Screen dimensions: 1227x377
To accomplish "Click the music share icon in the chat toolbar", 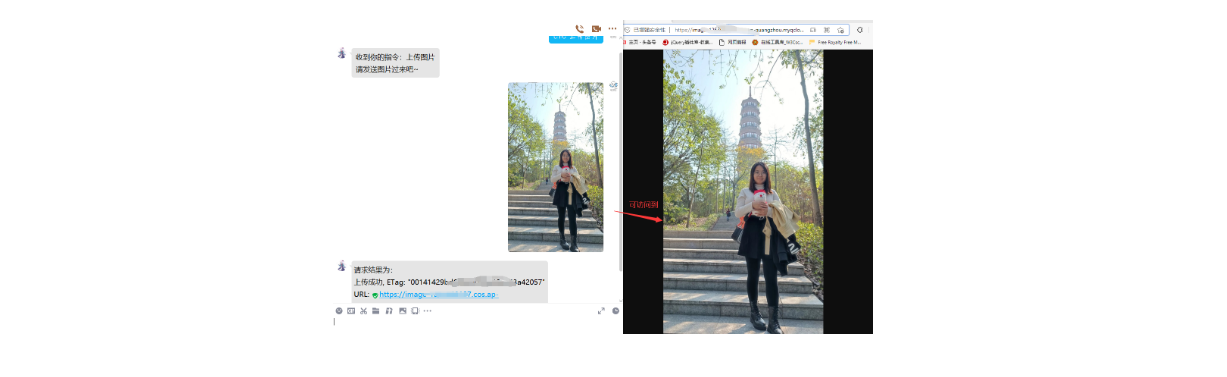I will 389,311.
